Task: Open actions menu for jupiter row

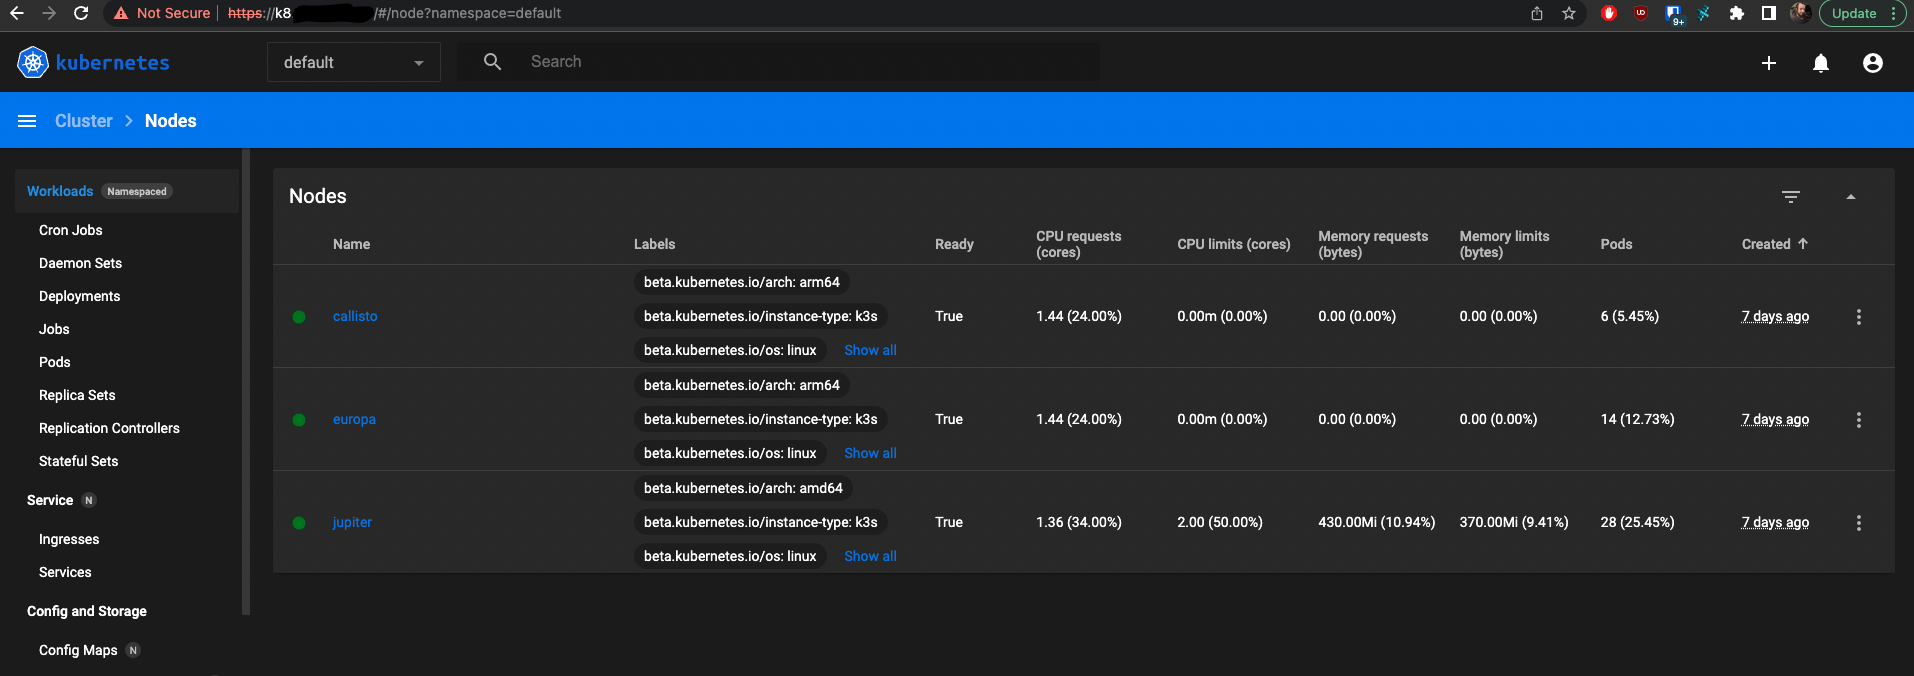Action: pyautogui.click(x=1858, y=523)
